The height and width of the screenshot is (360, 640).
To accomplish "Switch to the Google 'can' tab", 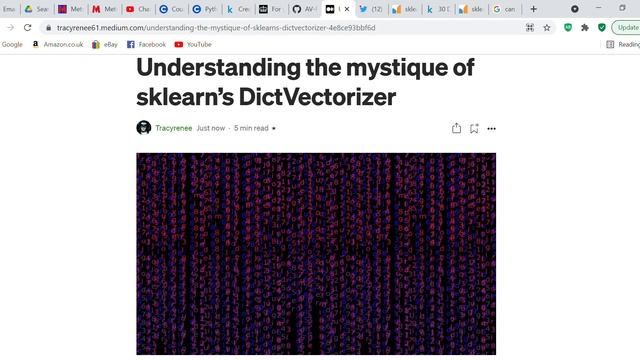I will coord(504,9).
